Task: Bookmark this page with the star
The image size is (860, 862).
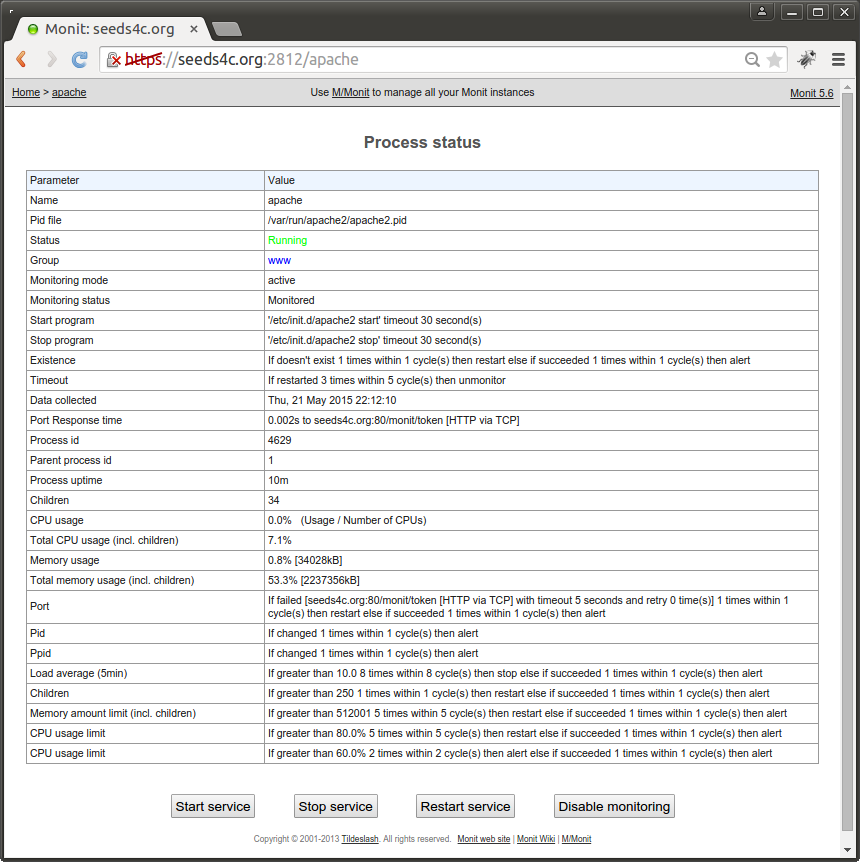Action: [774, 60]
